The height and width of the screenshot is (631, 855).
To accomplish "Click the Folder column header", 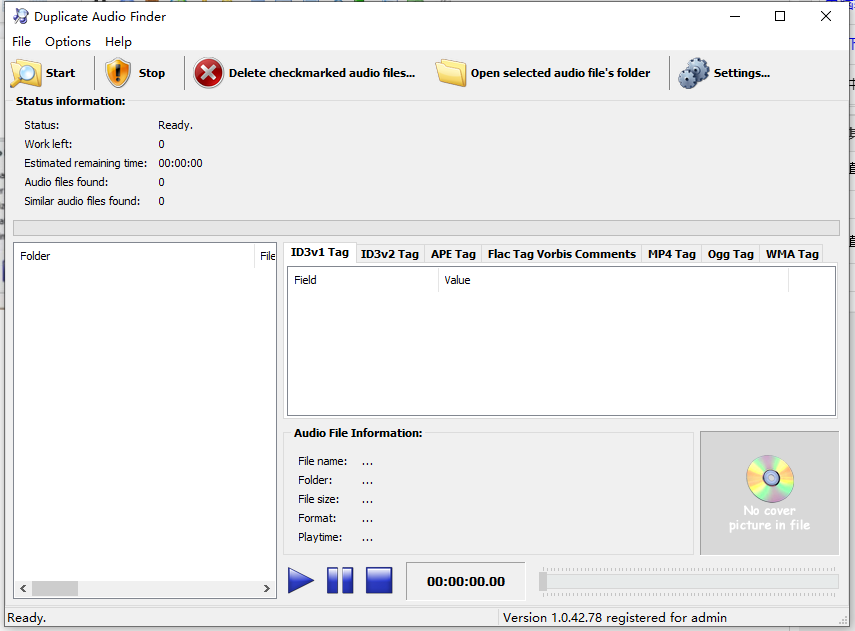I will tap(134, 256).
